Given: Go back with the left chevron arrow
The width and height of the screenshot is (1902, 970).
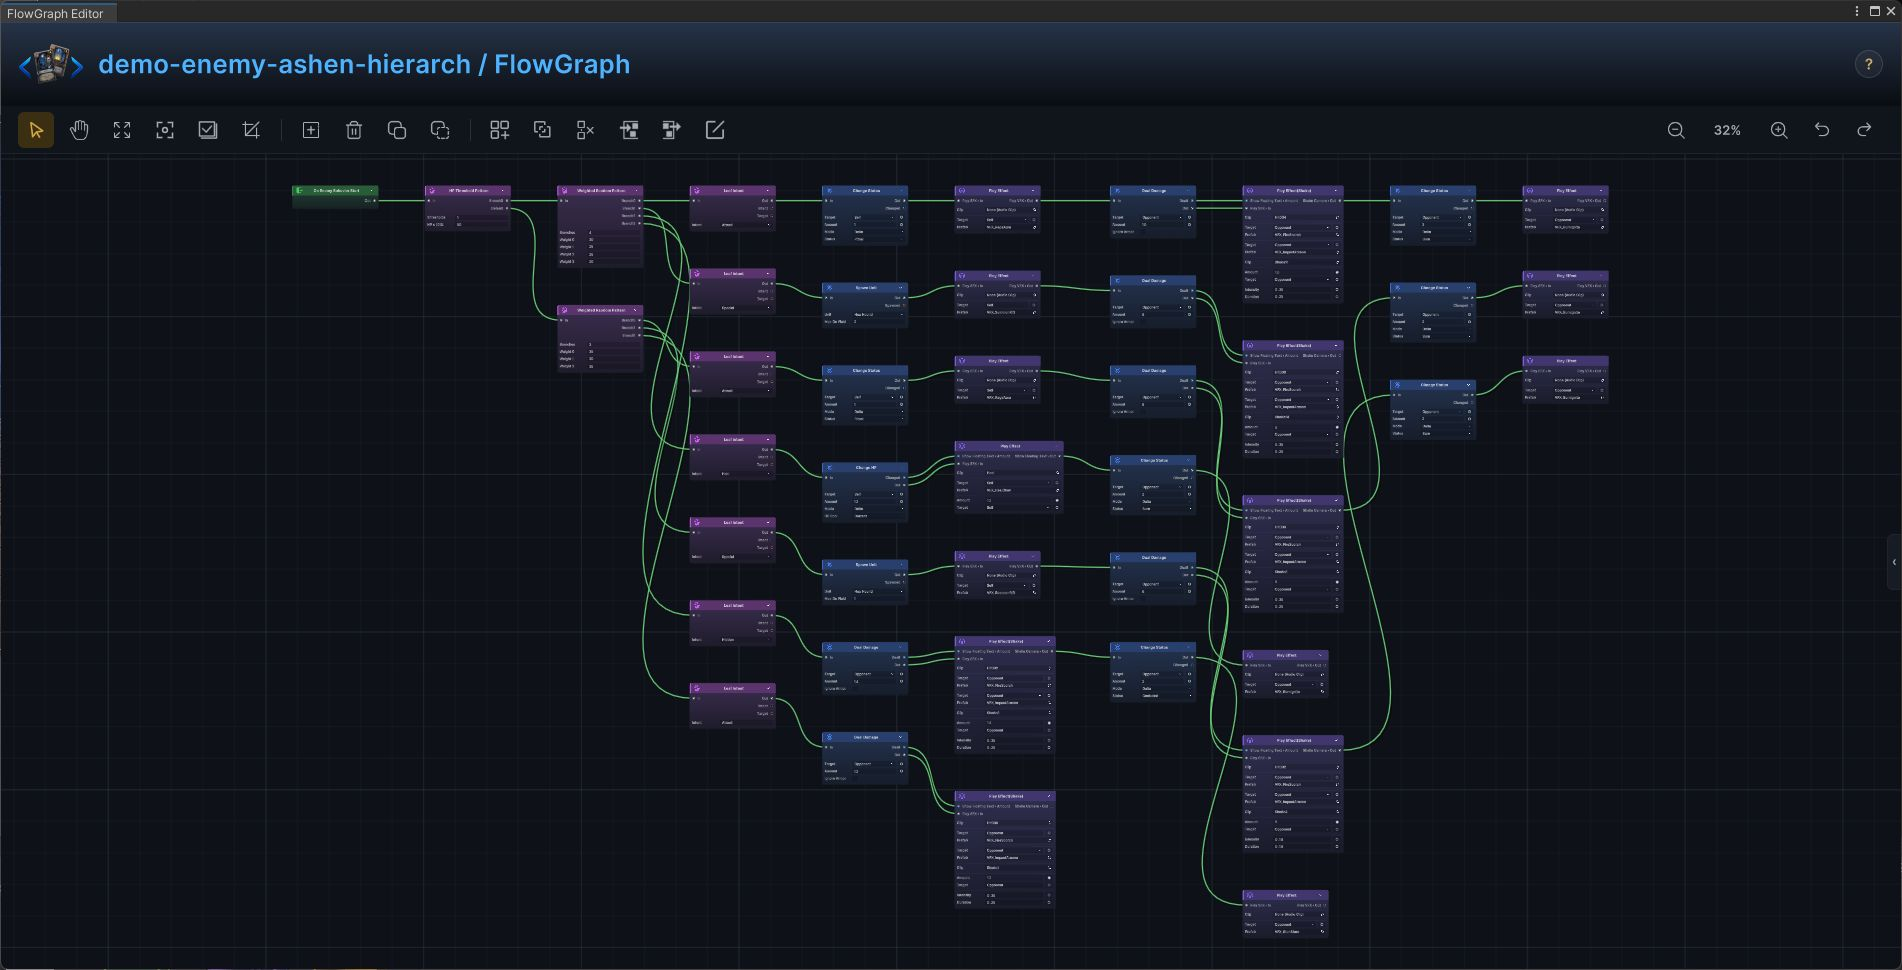Looking at the screenshot, I should click(25, 67).
